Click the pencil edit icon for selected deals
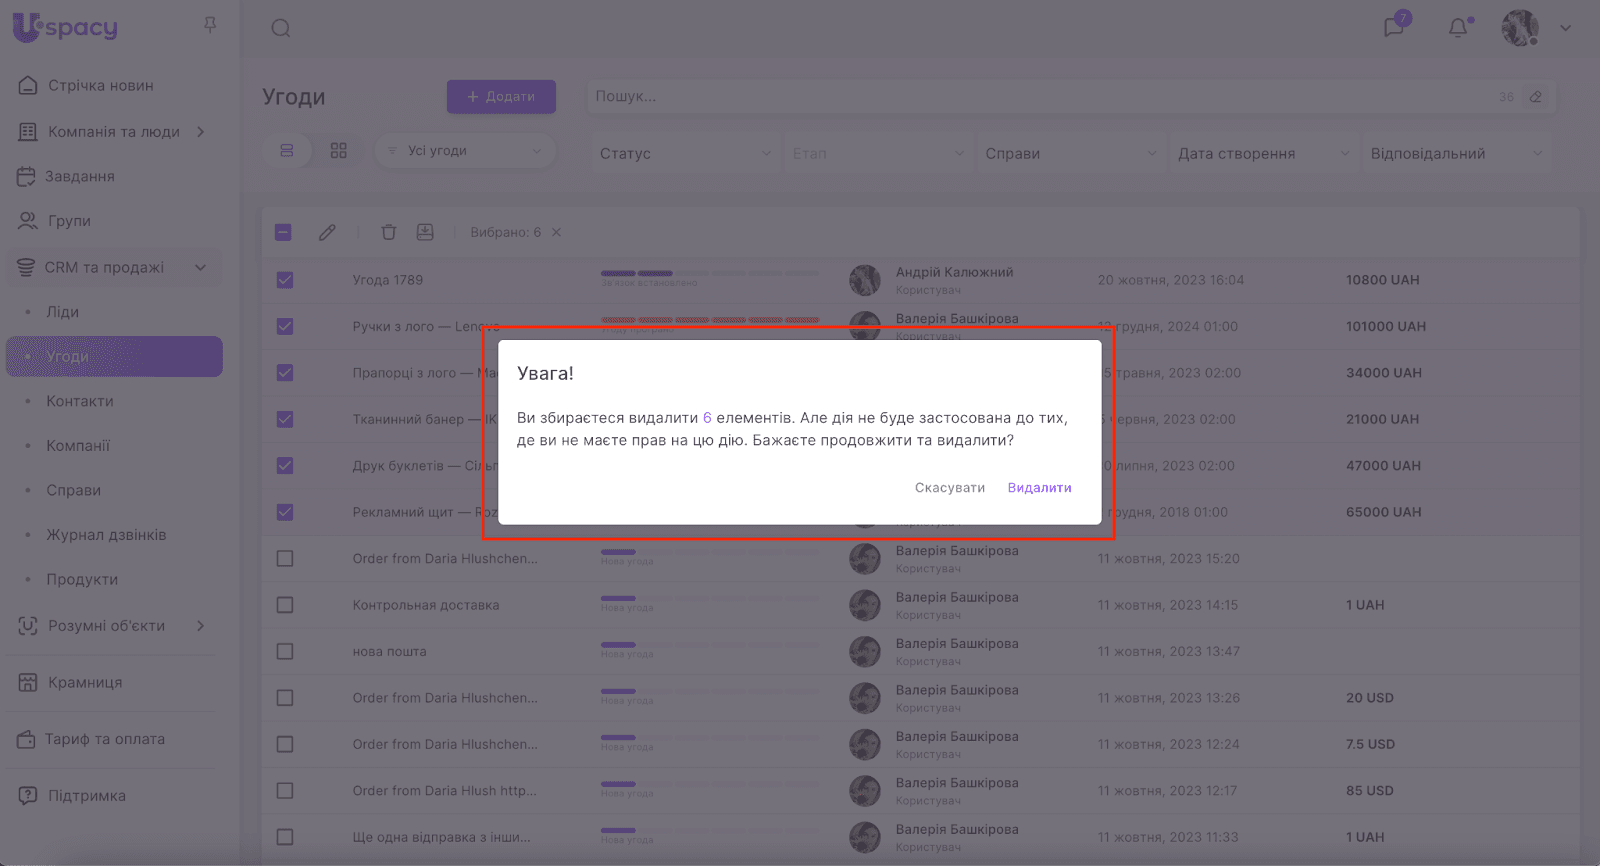This screenshot has width=1600, height=866. coord(327,232)
